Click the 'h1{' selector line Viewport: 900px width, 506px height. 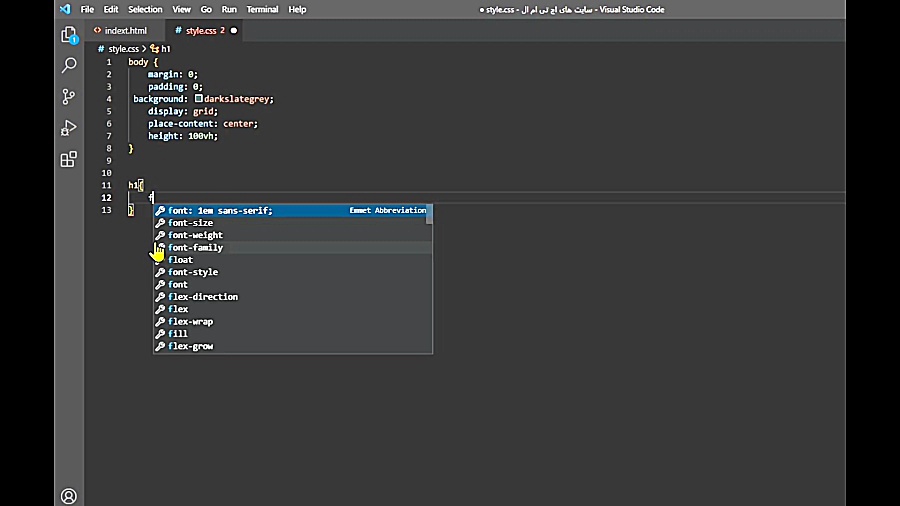coord(136,185)
